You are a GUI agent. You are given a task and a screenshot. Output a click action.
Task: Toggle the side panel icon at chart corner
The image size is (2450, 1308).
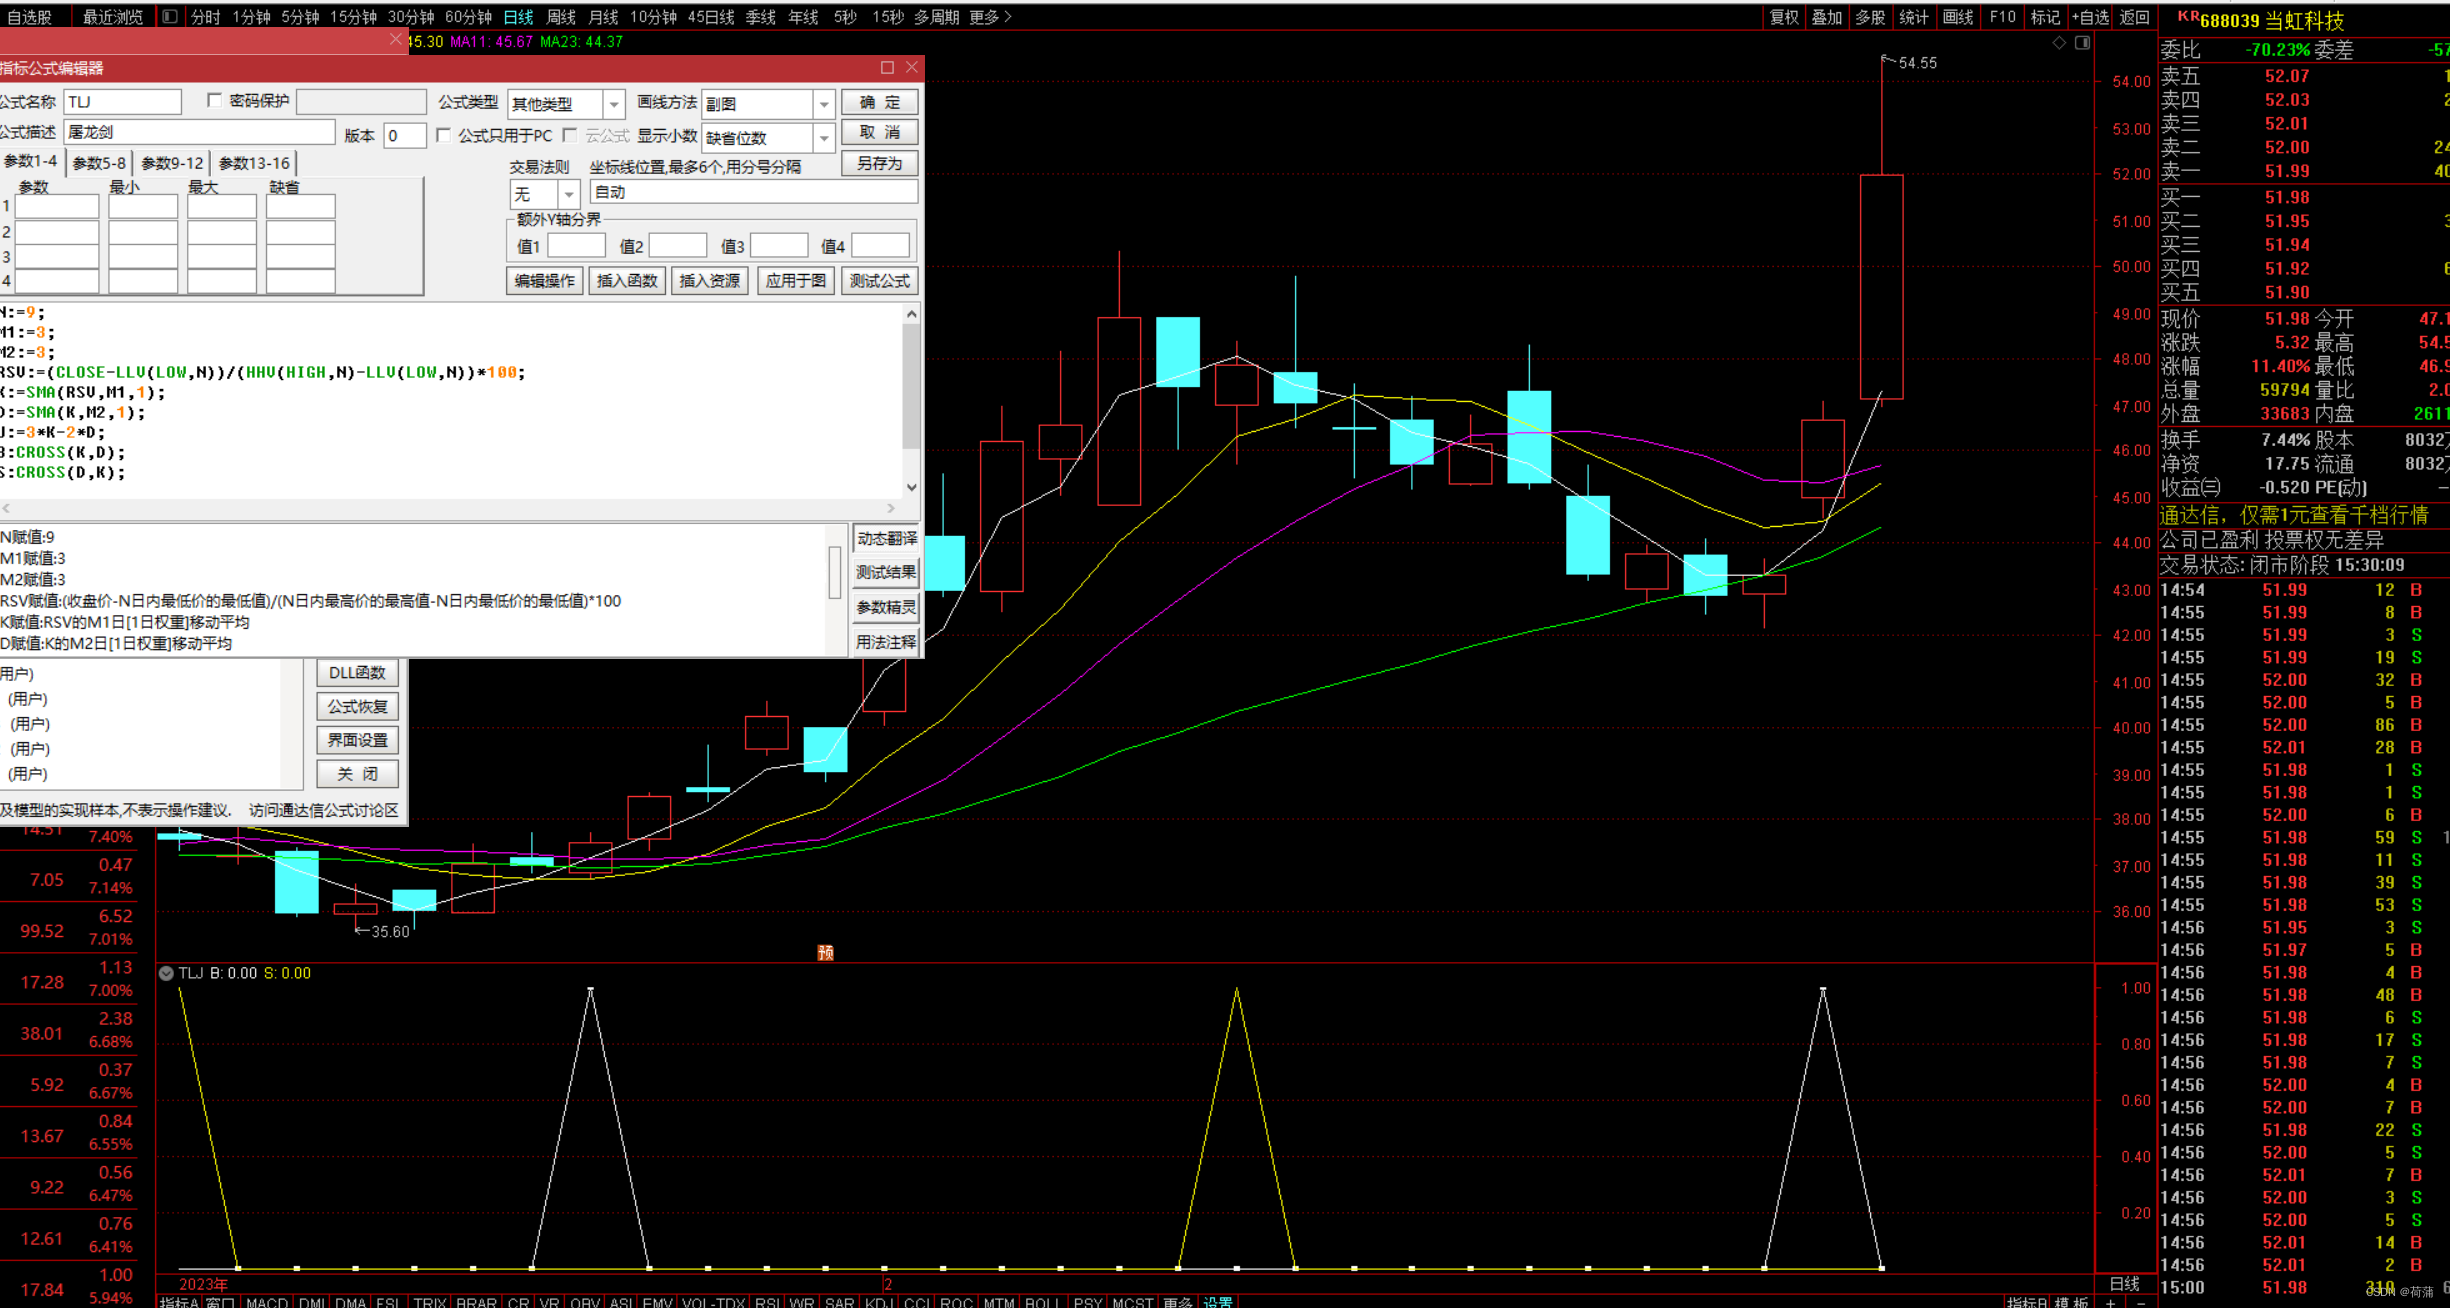pos(2082,42)
